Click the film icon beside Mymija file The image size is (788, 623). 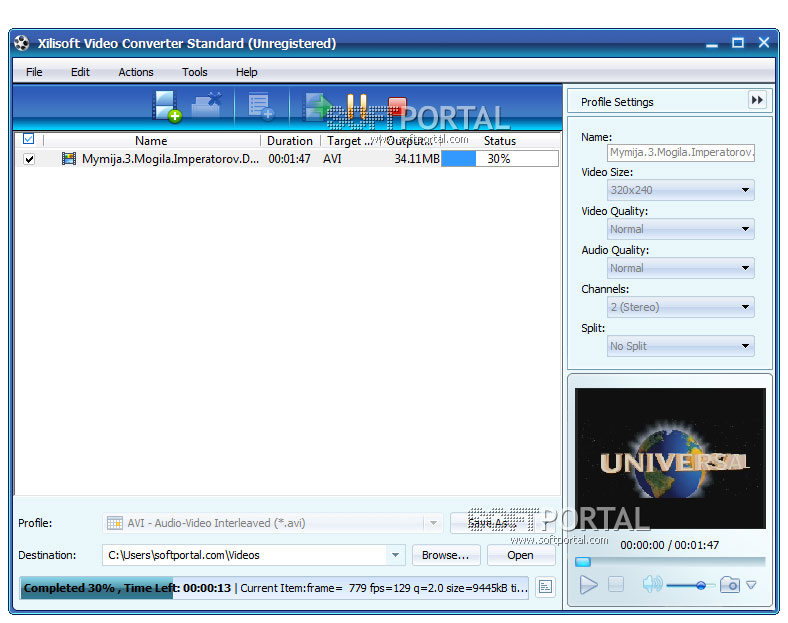[x=69, y=159]
